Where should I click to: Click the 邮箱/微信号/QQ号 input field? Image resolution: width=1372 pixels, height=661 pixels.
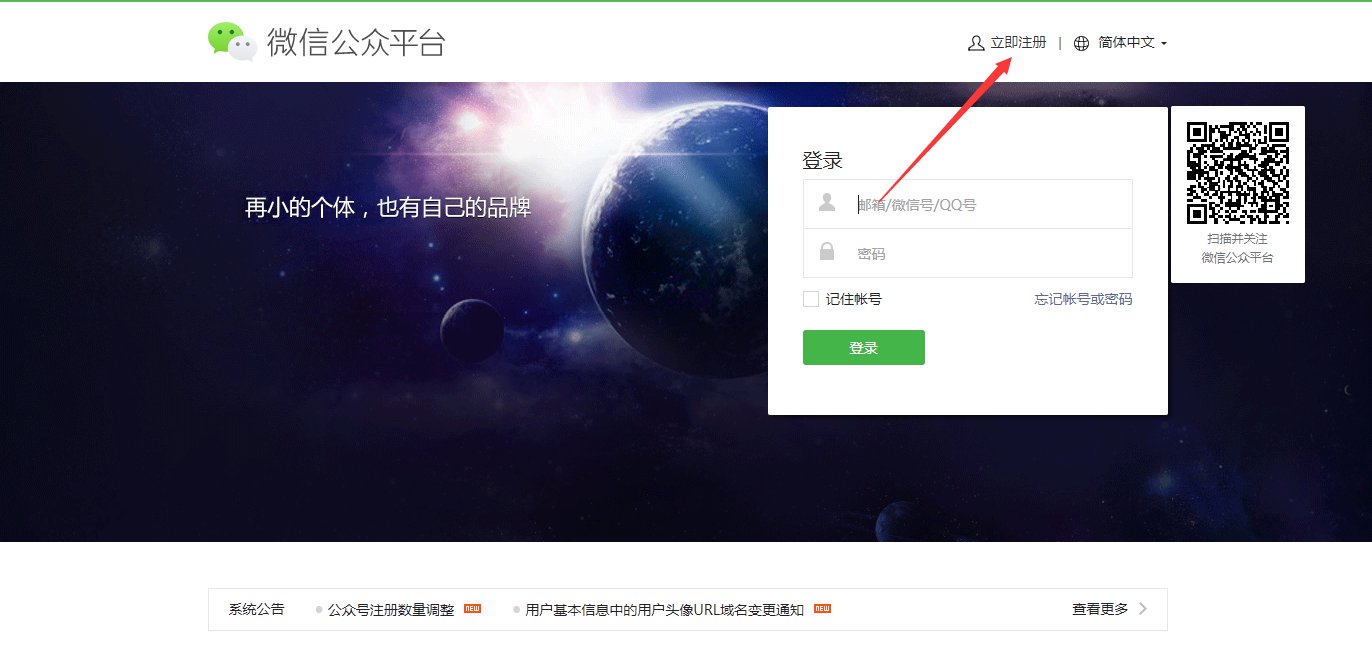[x=968, y=204]
